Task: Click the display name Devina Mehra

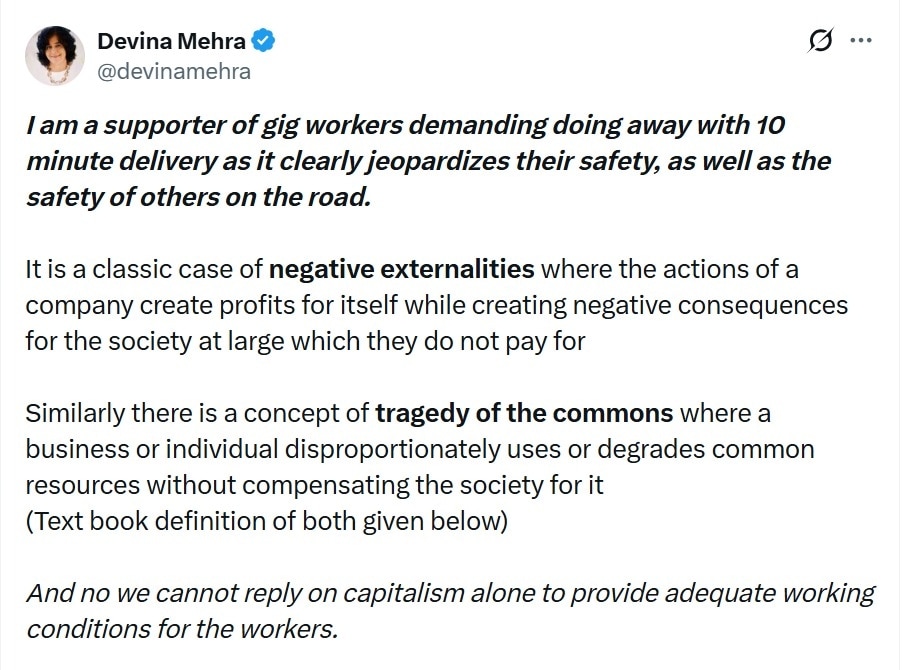Action: tap(173, 41)
